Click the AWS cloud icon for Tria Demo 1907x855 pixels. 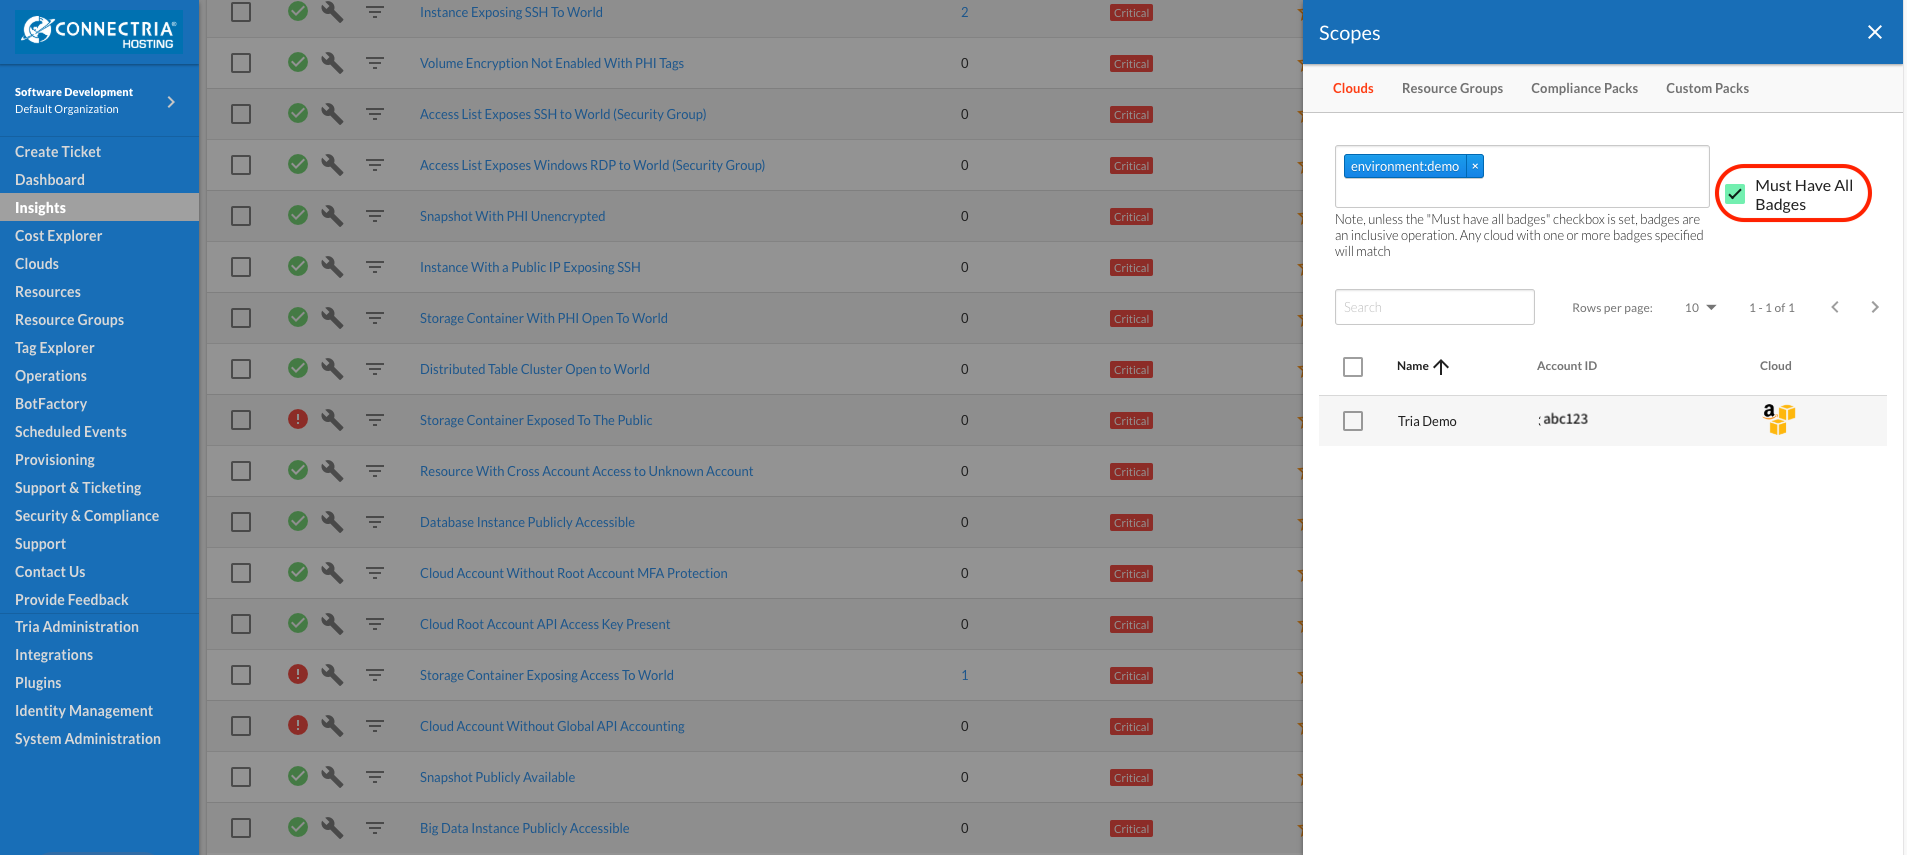[1779, 419]
